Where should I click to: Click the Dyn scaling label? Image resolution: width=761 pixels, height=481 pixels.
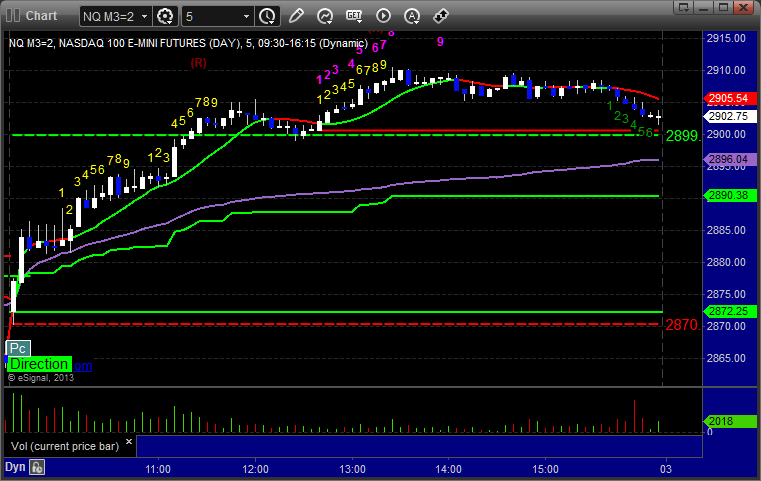coord(15,467)
